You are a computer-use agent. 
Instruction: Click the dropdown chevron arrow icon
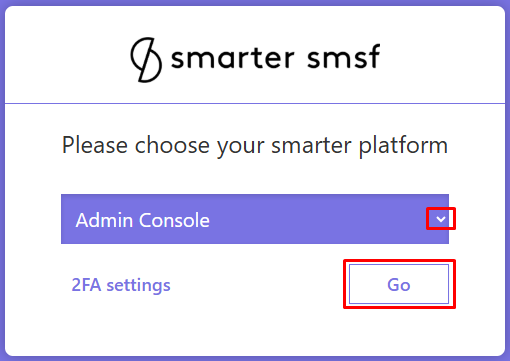441,219
